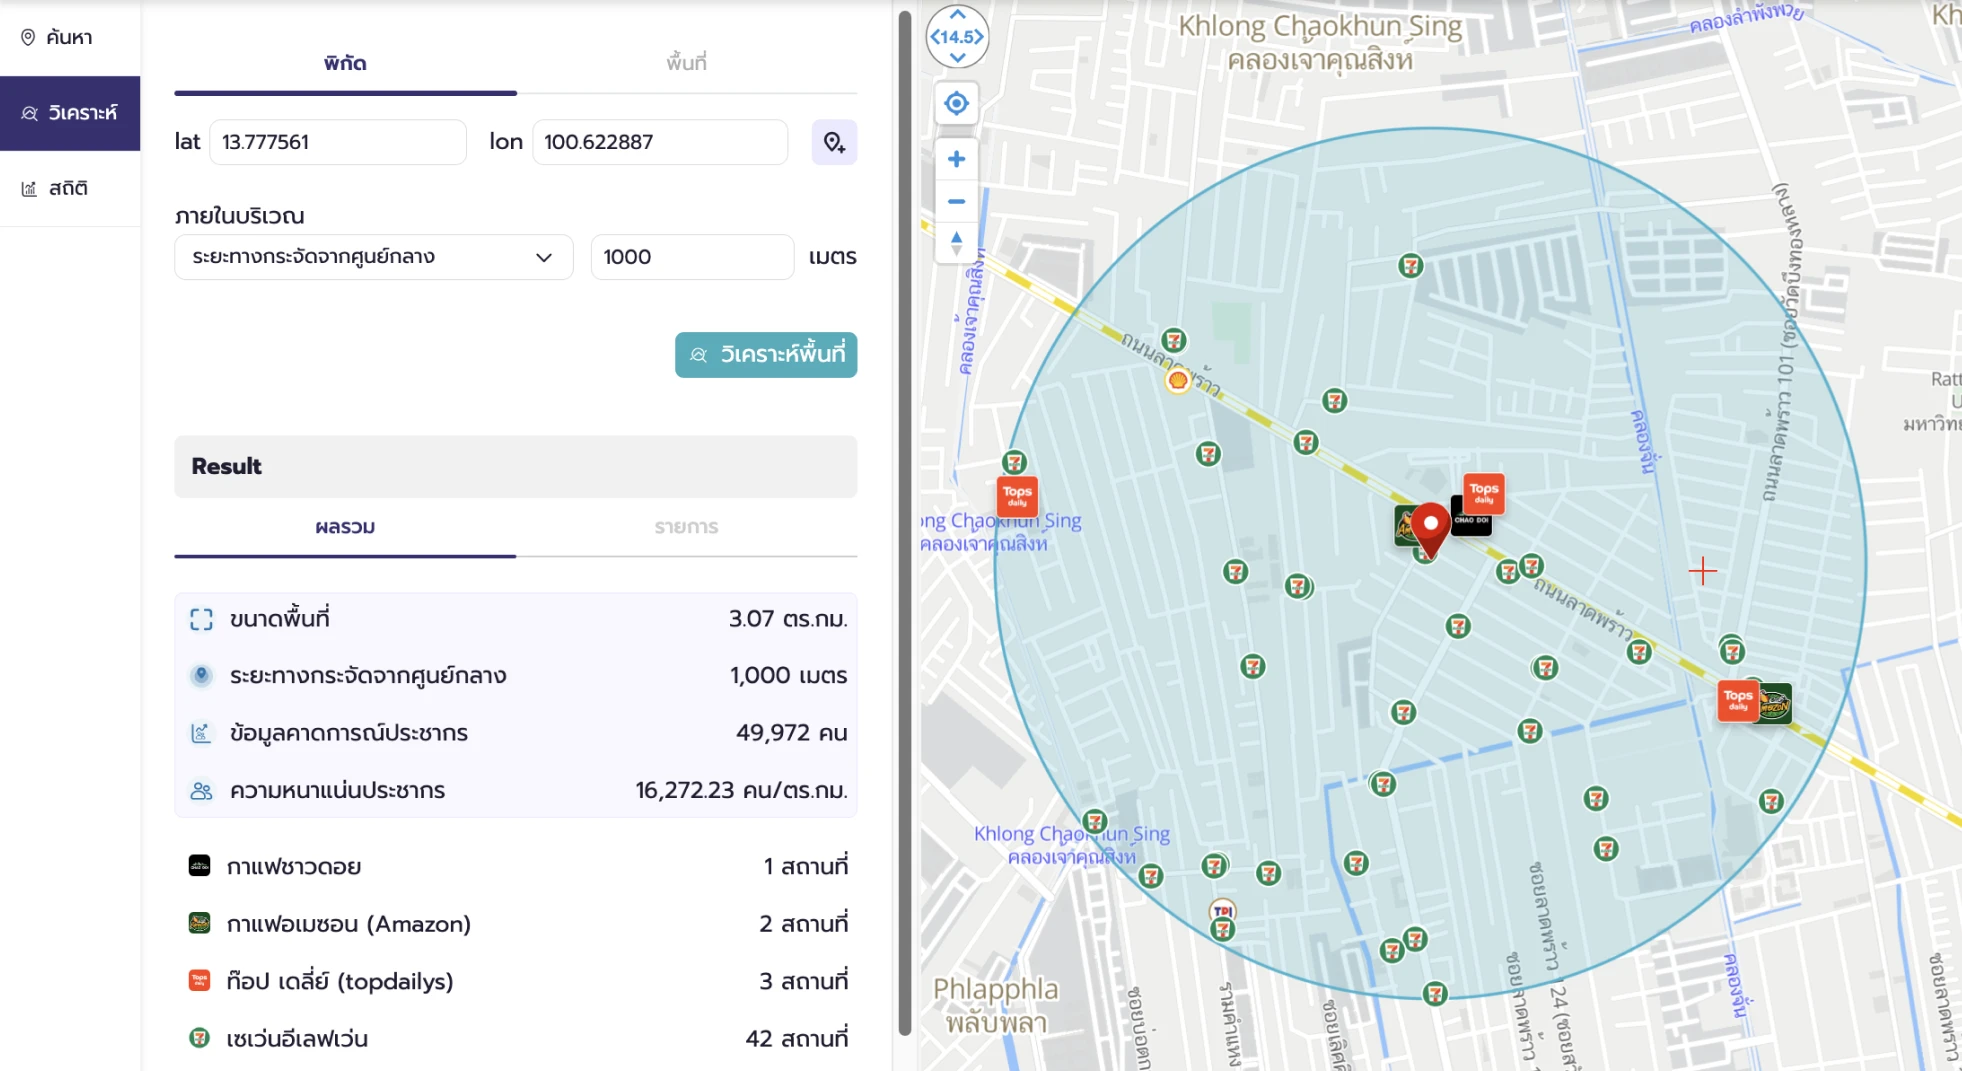Click the population forecast chart icon
This screenshot has width=1962, height=1071.
tap(201, 733)
